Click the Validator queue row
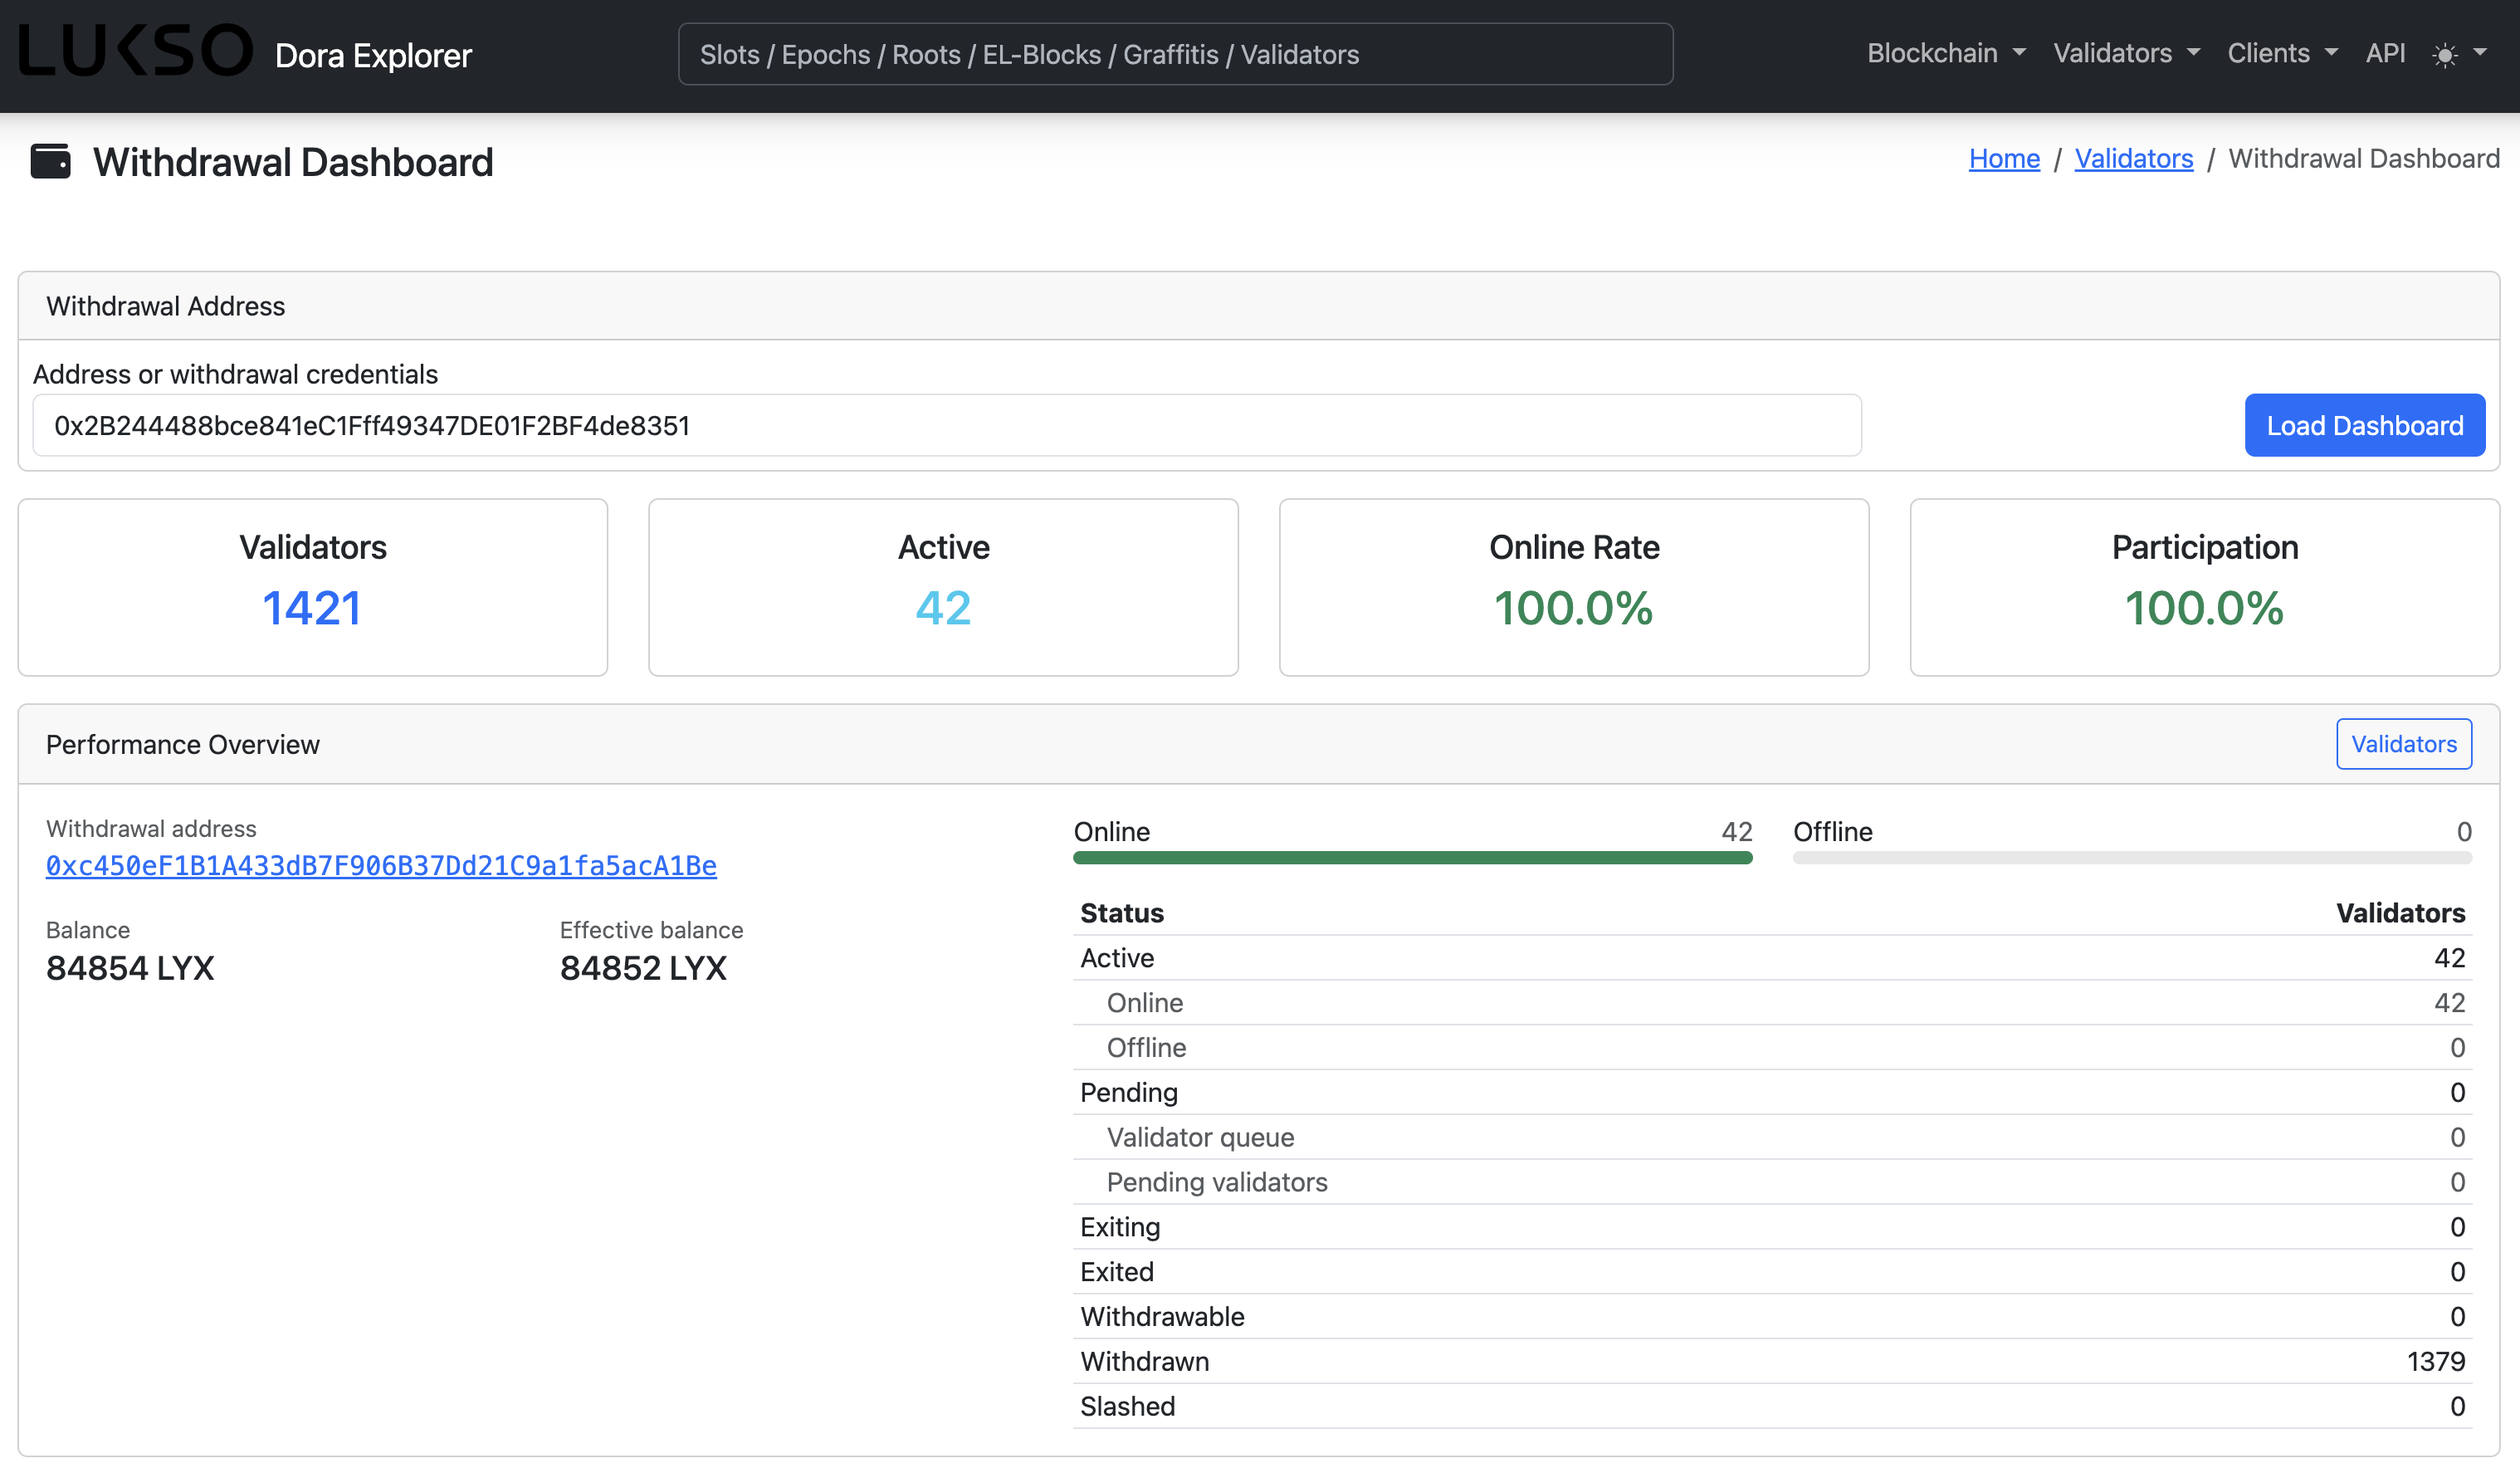The width and height of the screenshot is (2520, 1468). pyautogui.click(x=1772, y=1138)
